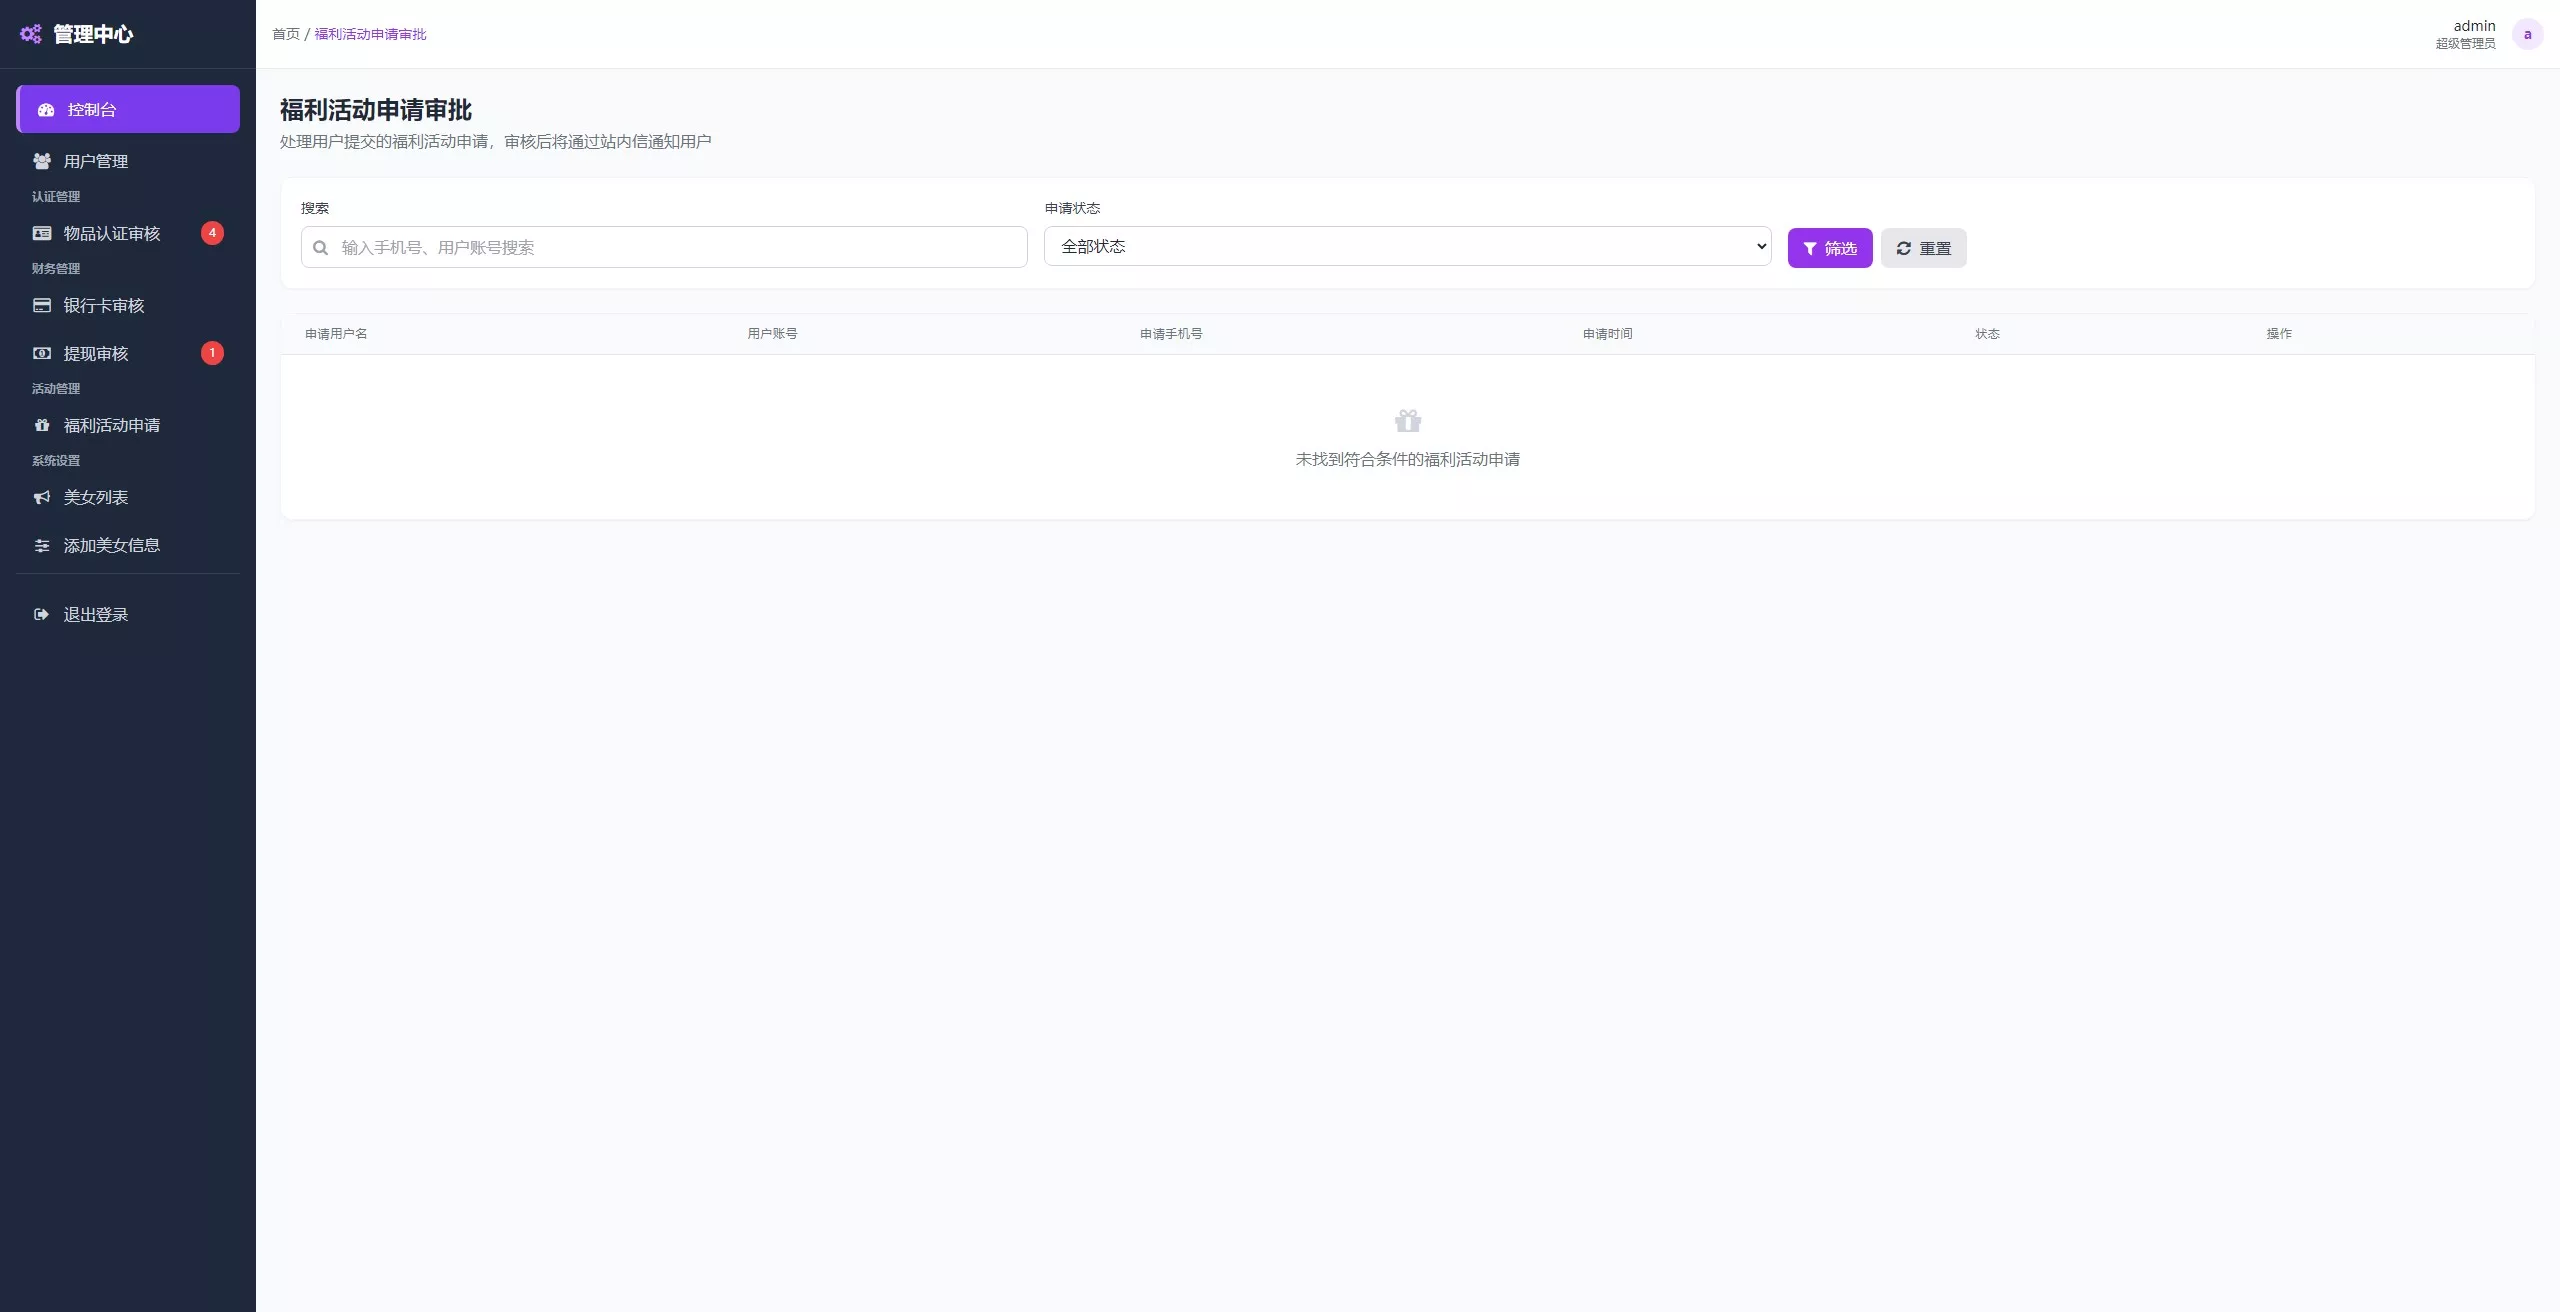Click the 首页 breadcrumb link

pyautogui.click(x=286, y=34)
